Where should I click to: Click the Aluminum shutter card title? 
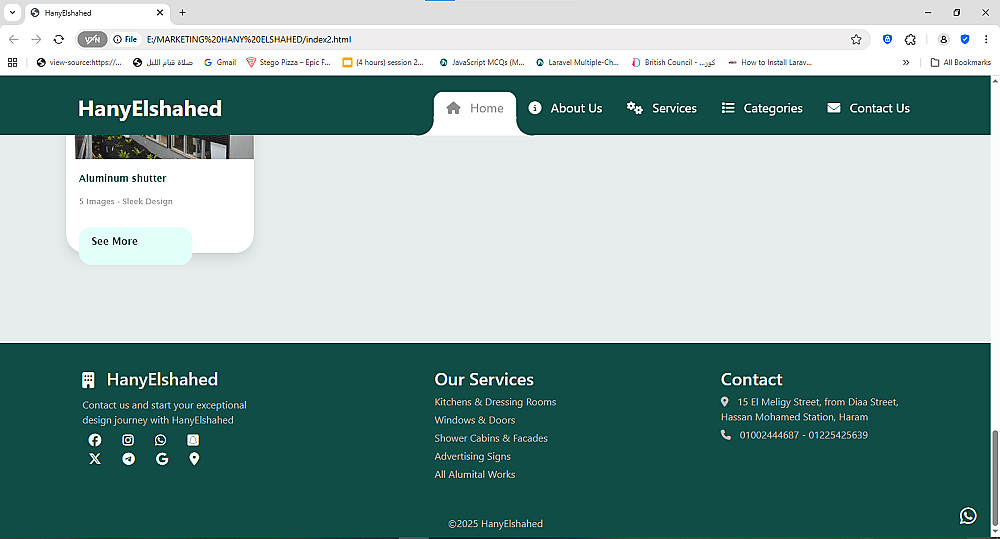click(122, 179)
